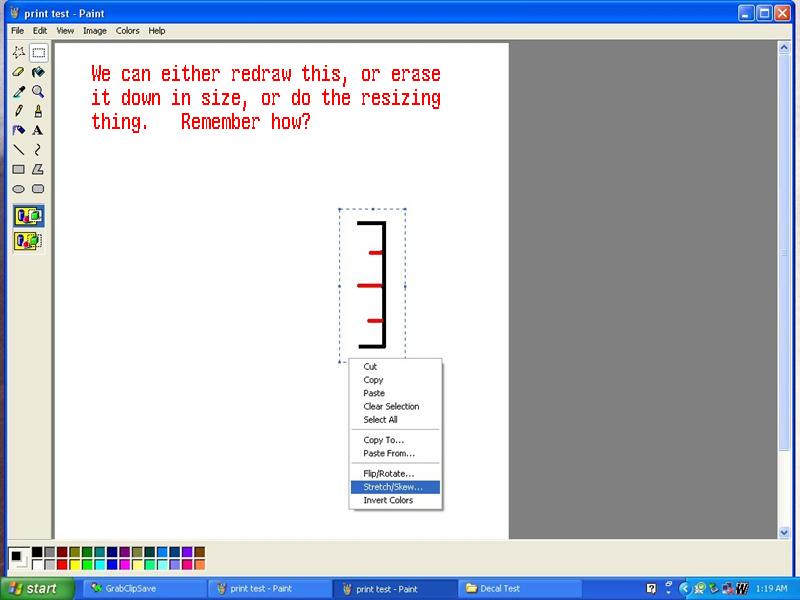Viewport: 800px width, 600px height.
Task: Open the Image menu
Action: point(95,31)
